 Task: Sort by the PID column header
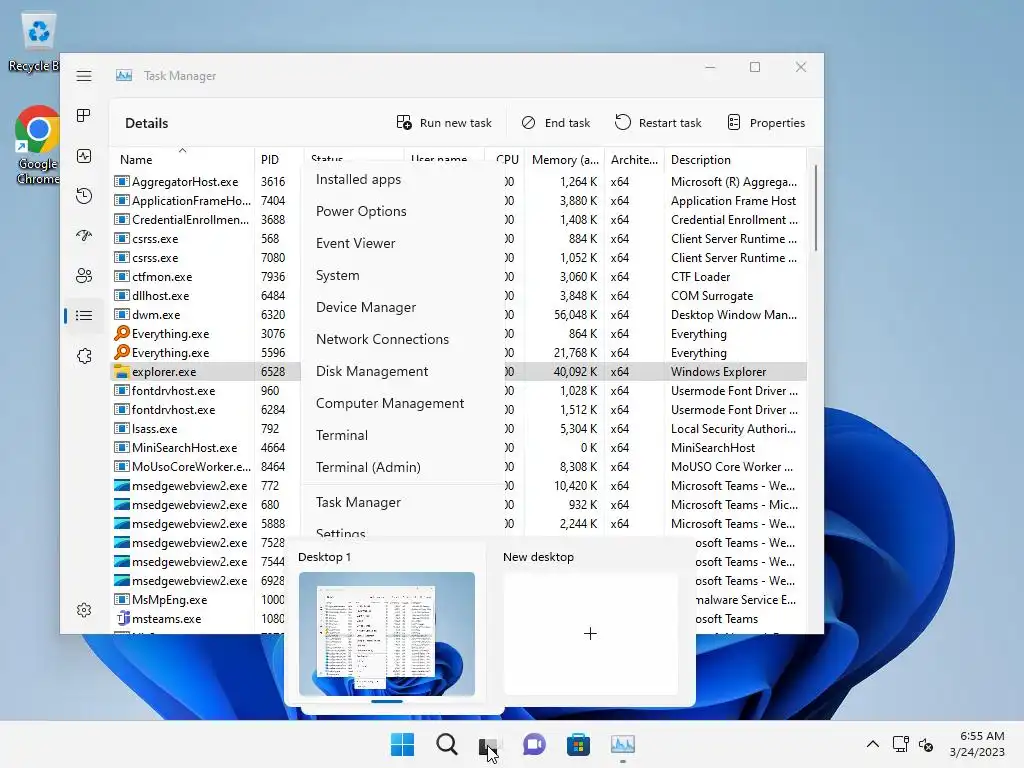tap(278, 159)
